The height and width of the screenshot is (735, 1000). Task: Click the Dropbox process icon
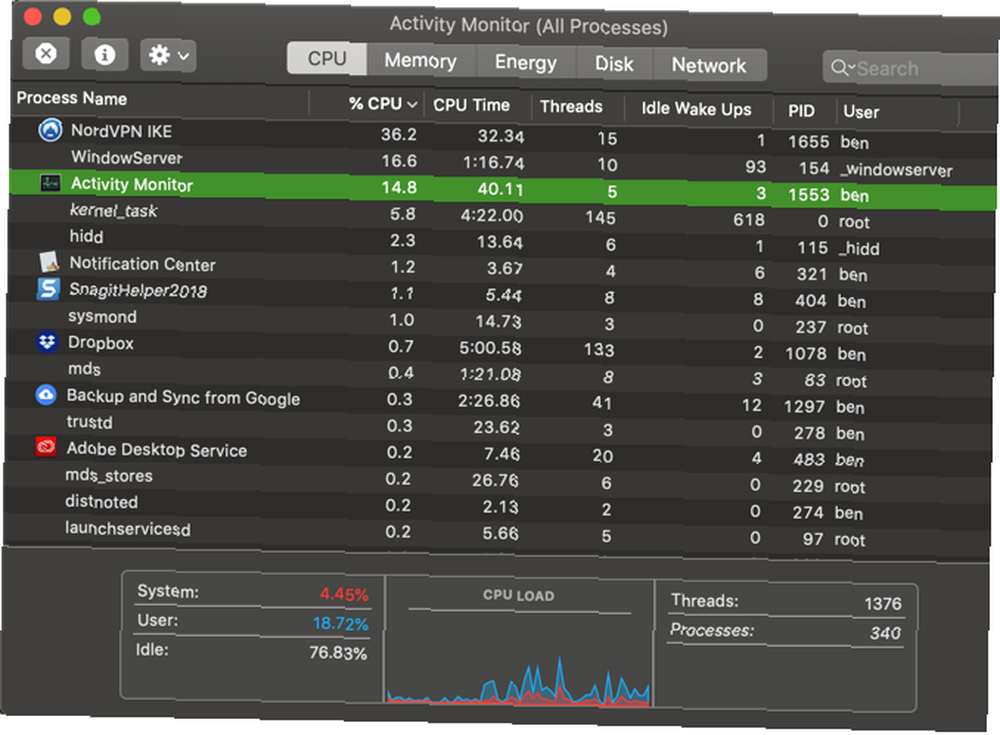[47, 341]
